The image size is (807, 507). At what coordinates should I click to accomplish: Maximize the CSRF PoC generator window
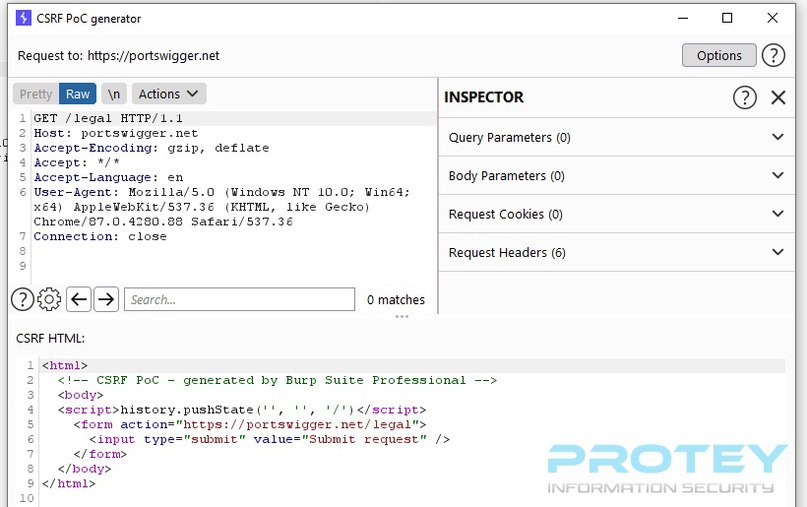(x=727, y=18)
